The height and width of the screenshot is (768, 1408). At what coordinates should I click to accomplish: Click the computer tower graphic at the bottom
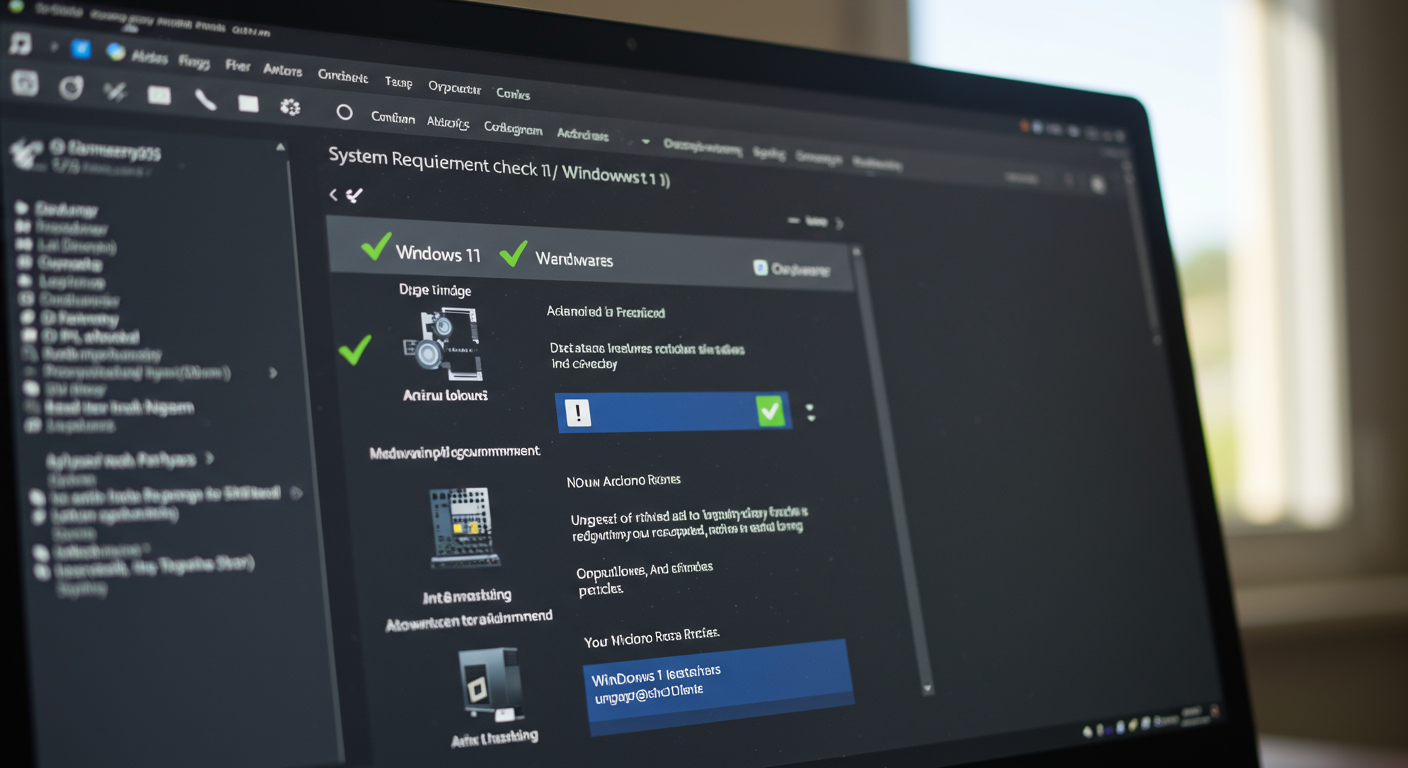point(490,685)
